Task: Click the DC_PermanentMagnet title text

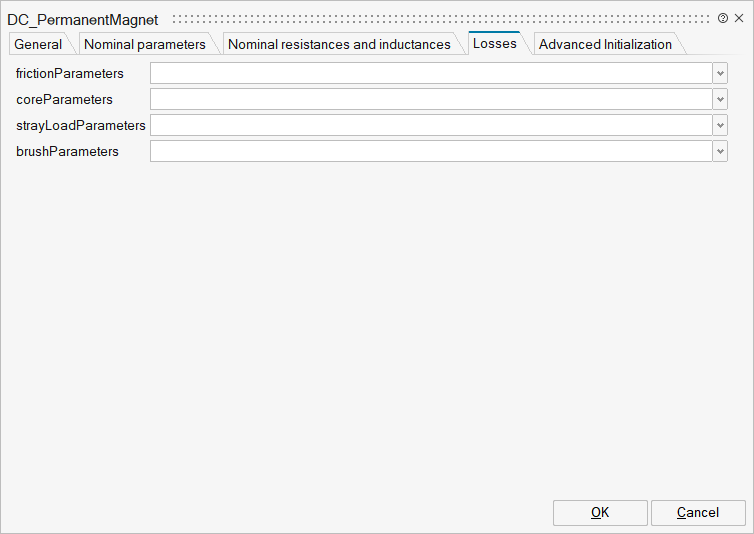Action: (83, 19)
